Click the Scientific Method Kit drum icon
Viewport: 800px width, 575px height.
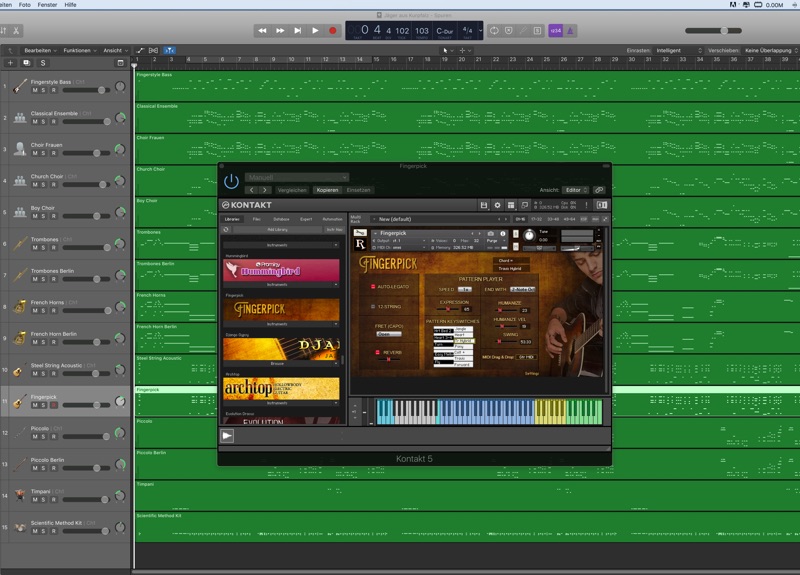(20, 527)
